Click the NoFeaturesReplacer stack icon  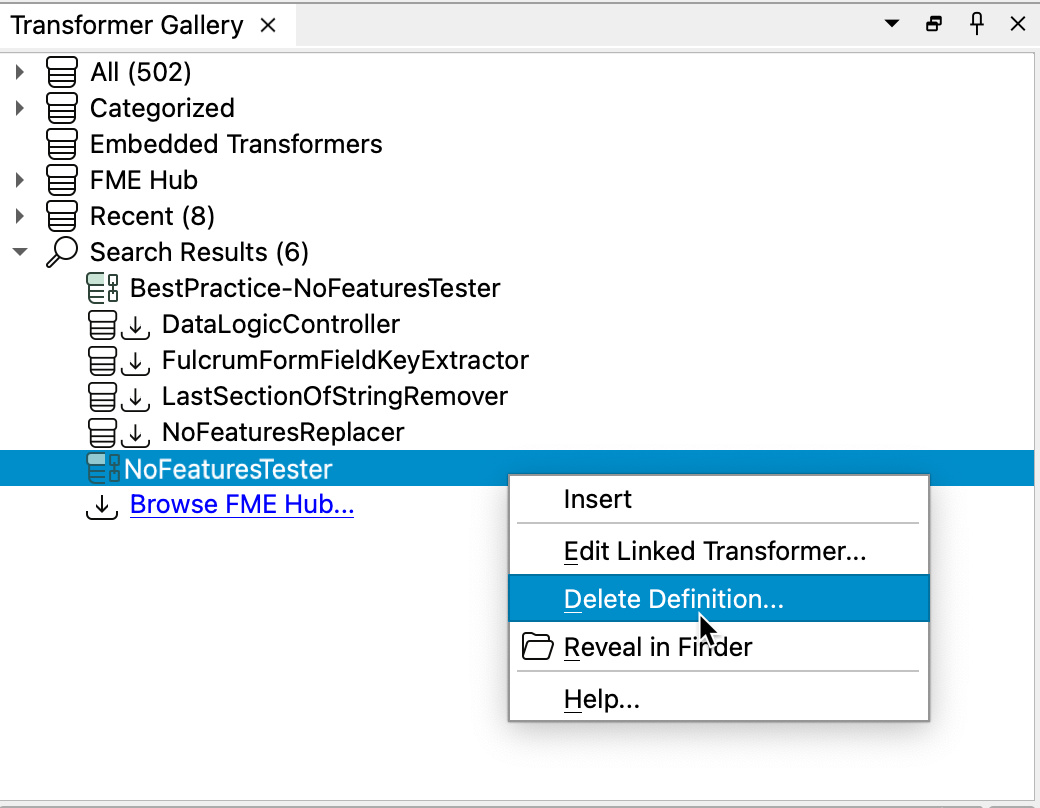pos(103,432)
